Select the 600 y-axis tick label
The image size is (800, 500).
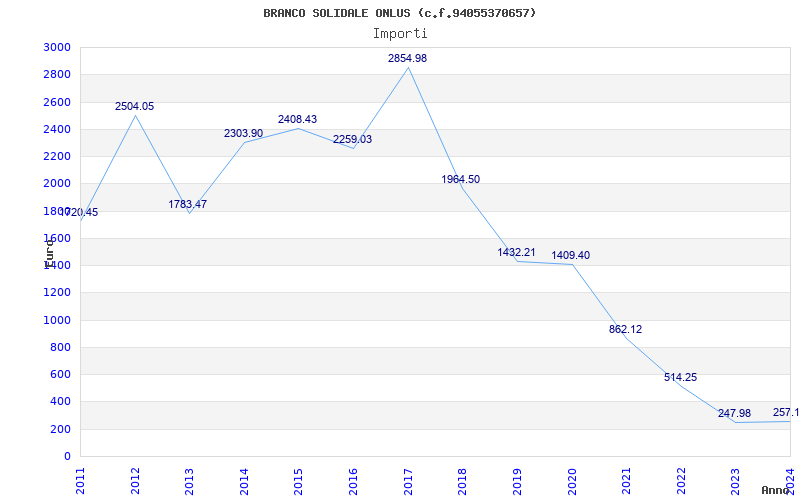(x=61, y=374)
